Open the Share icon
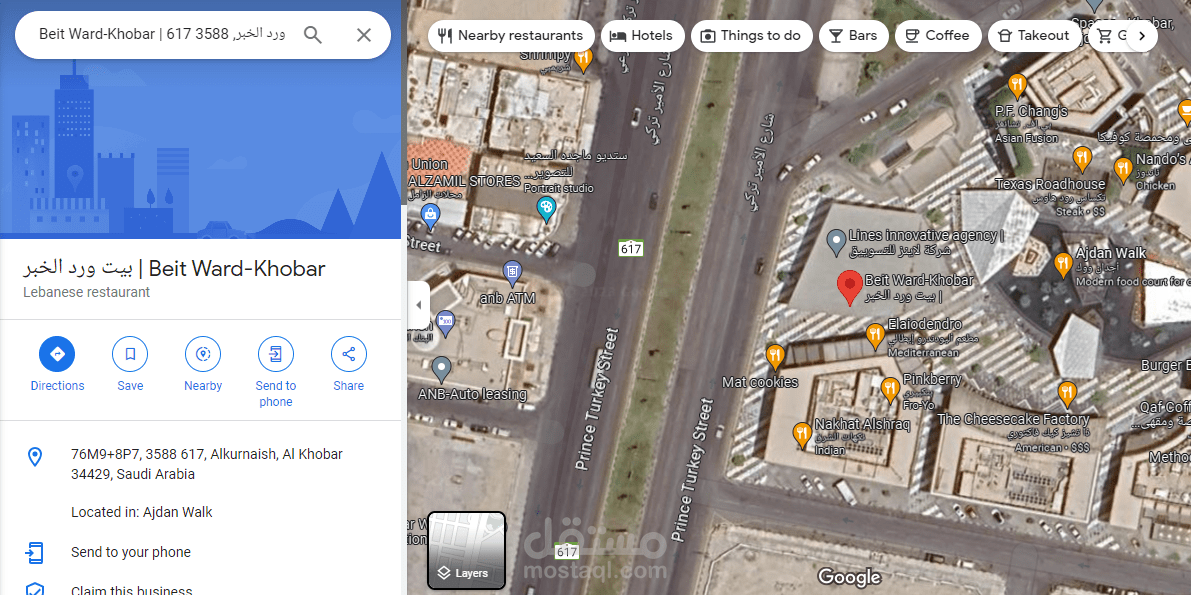 (349, 354)
